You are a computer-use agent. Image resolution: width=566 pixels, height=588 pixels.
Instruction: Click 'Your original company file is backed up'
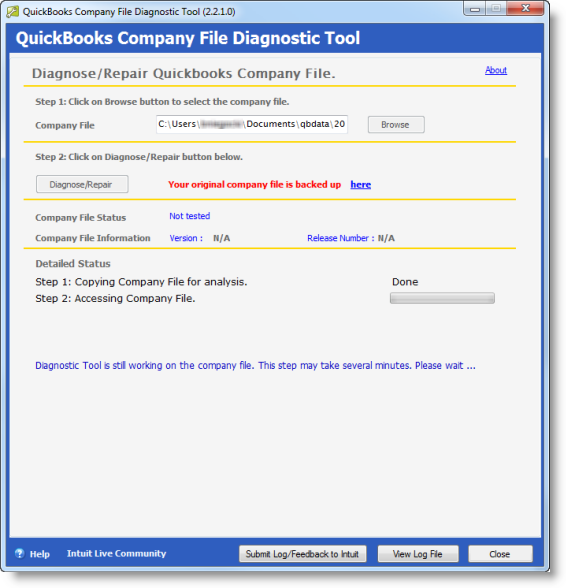255,184
